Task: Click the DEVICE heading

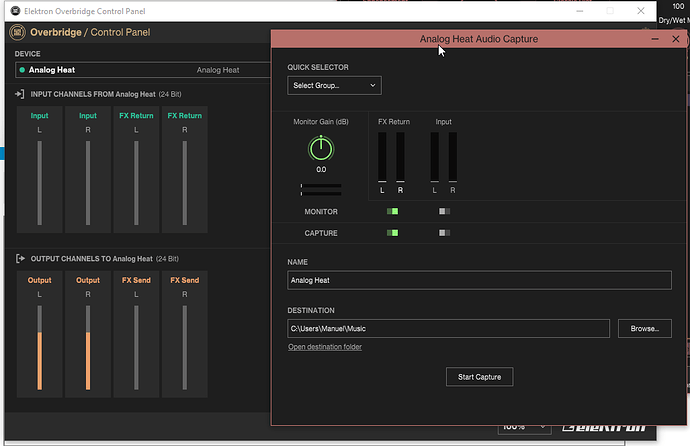Action: point(27,54)
